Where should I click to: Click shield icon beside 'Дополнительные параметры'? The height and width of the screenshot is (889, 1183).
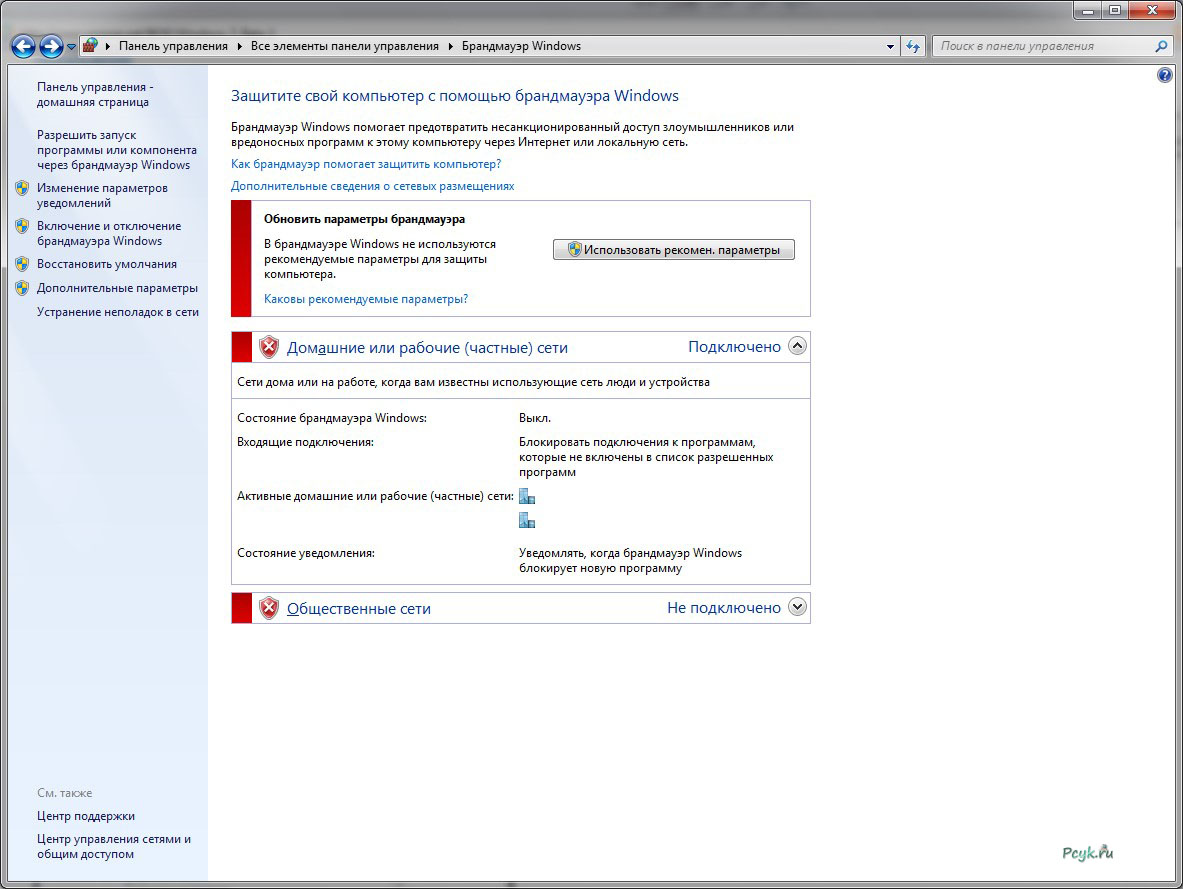point(22,288)
